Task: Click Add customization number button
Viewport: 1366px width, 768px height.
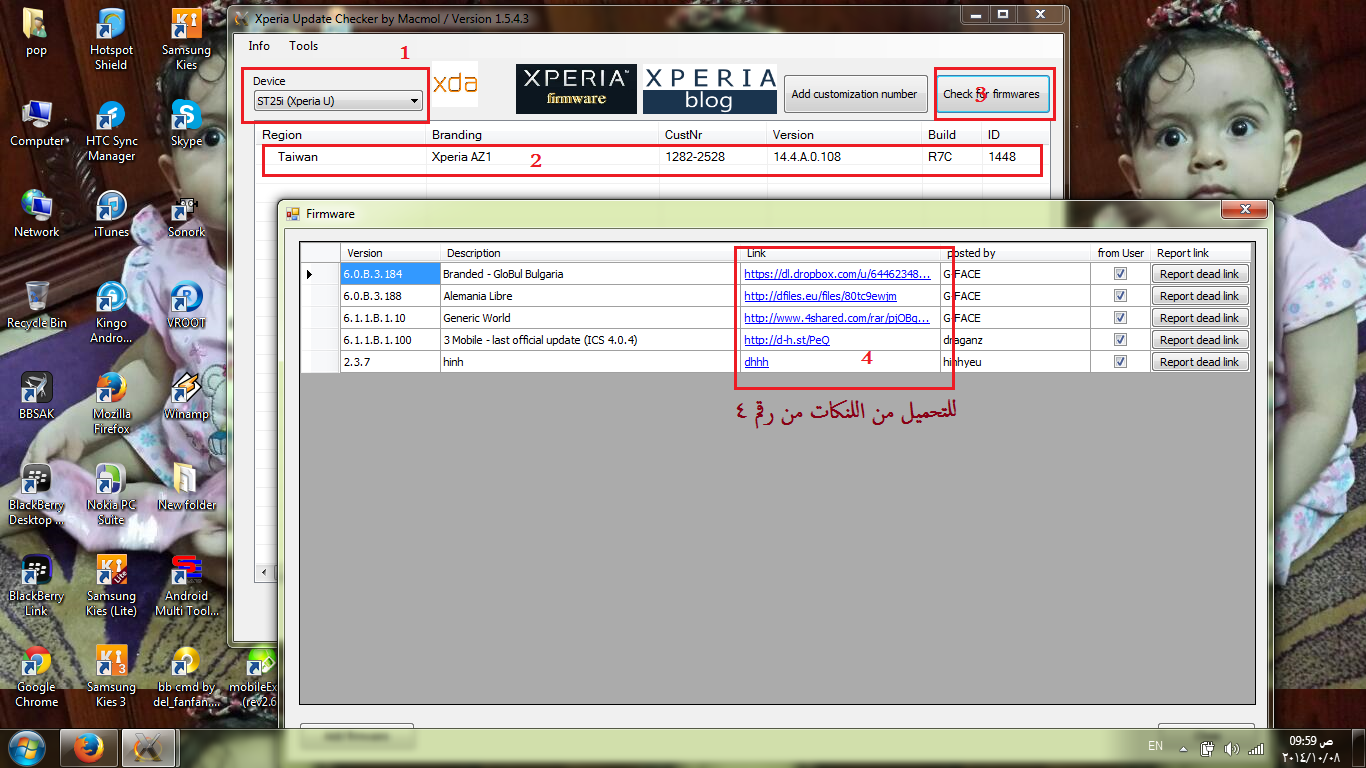Action: [x=854, y=94]
